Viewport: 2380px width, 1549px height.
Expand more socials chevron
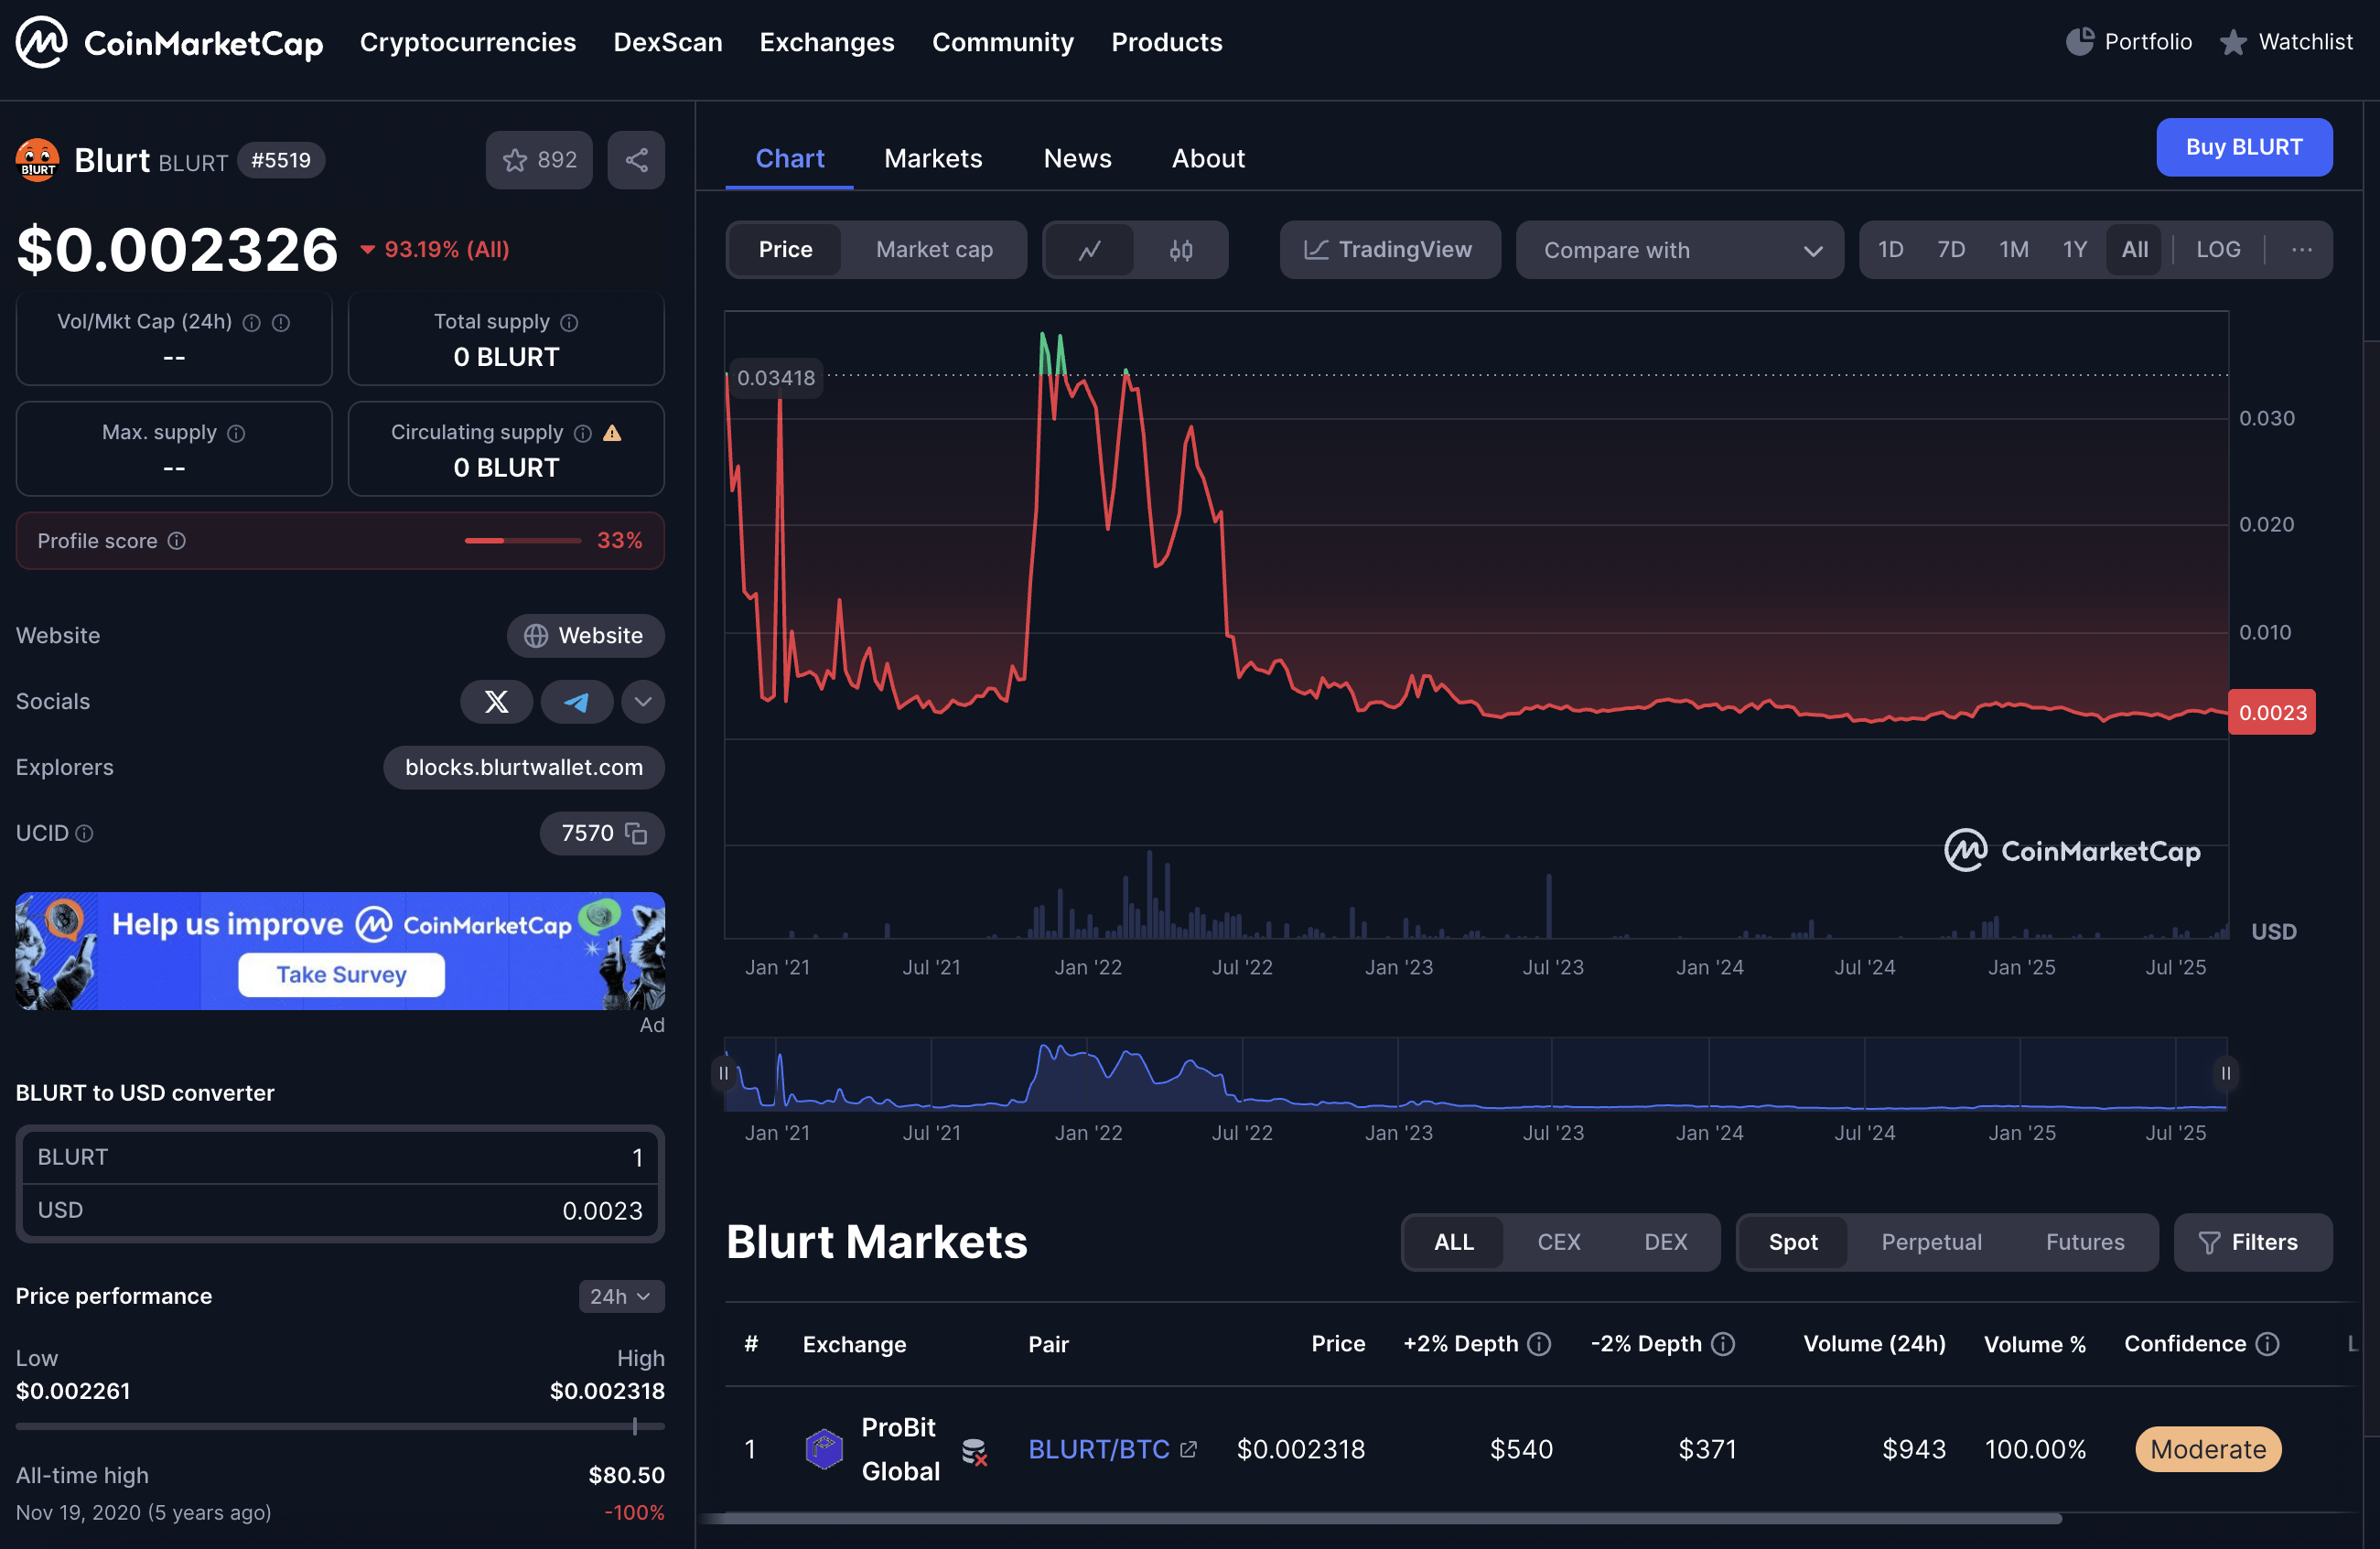click(643, 702)
